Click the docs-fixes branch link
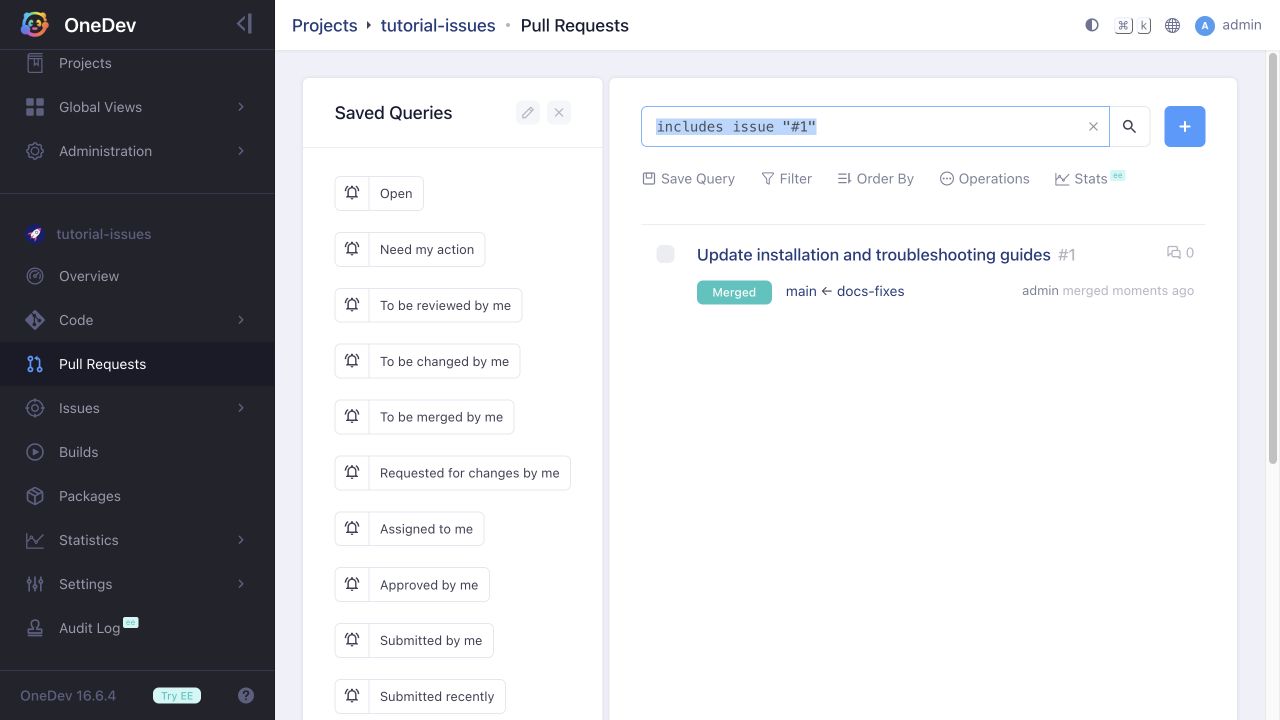The height and width of the screenshot is (720, 1280). pyautogui.click(x=870, y=291)
